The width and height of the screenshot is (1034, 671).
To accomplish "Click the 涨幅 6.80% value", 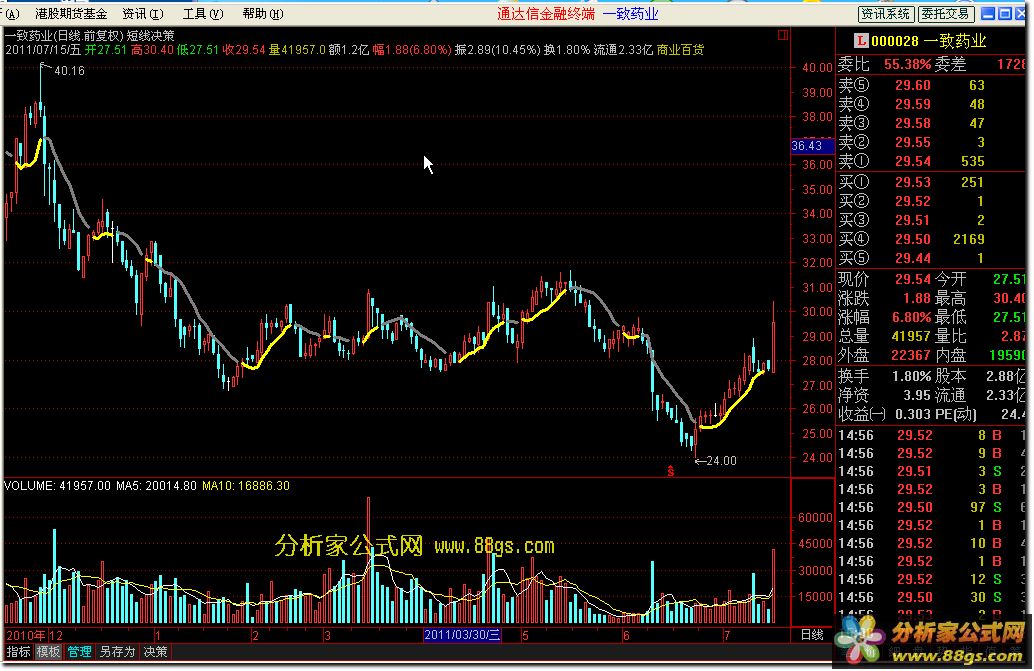I will pos(912,318).
